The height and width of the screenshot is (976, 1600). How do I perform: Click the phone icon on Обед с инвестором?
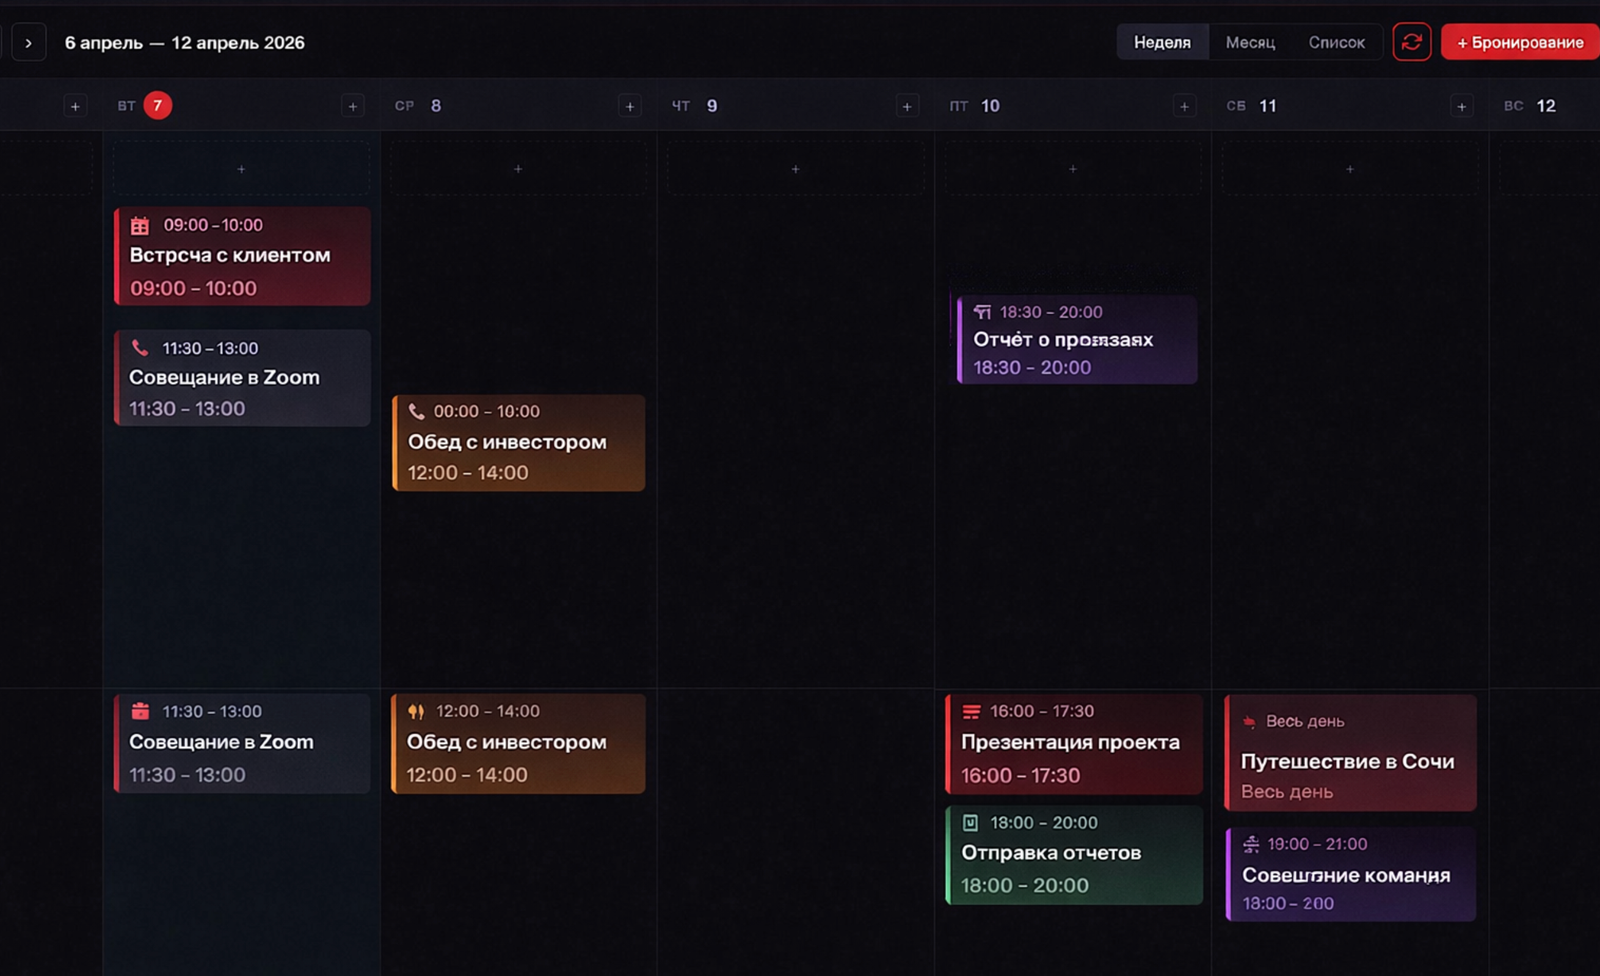(417, 411)
